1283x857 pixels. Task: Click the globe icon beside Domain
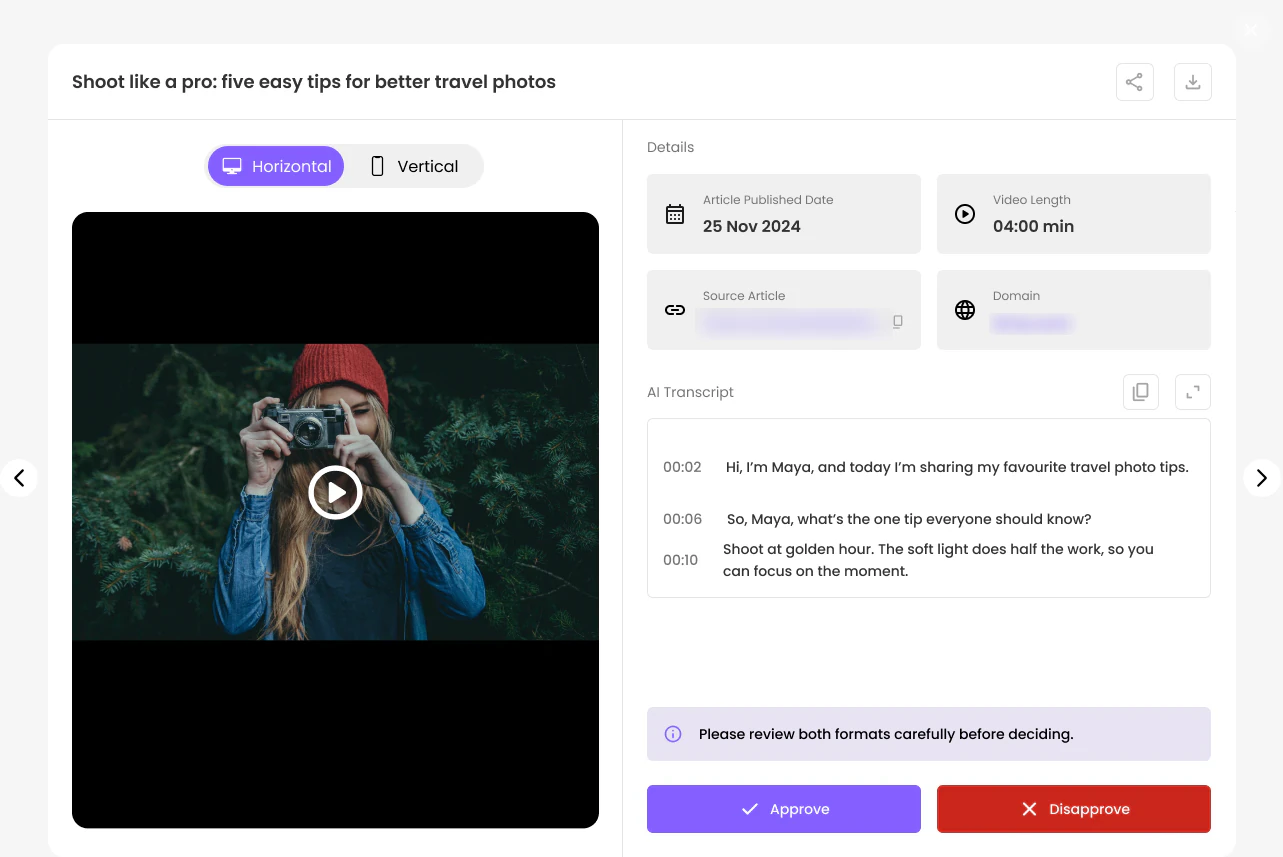965,310
